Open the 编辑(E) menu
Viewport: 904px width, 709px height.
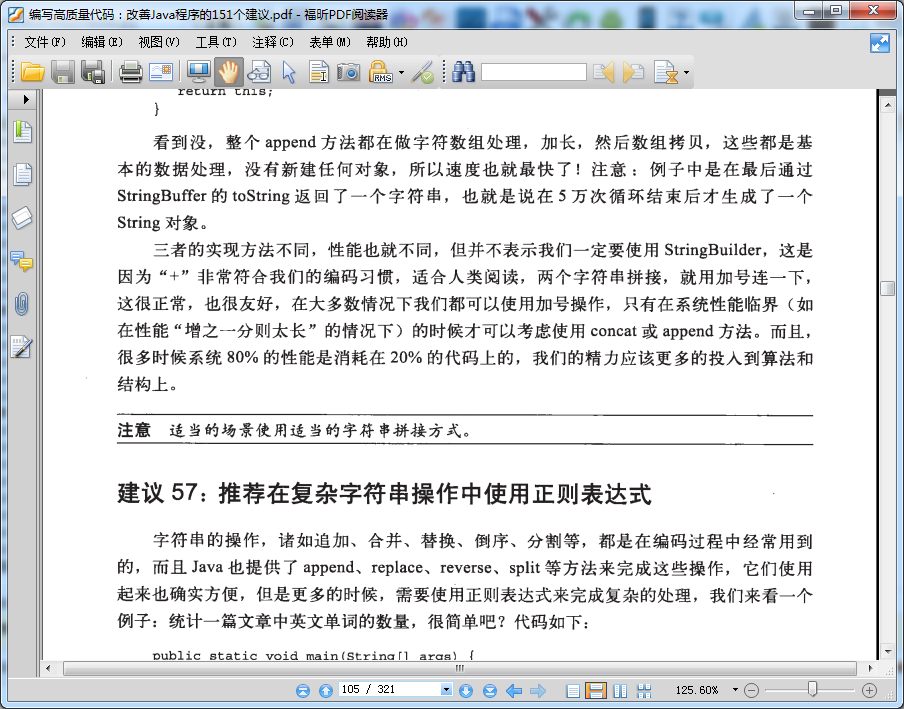pos(101,42)
